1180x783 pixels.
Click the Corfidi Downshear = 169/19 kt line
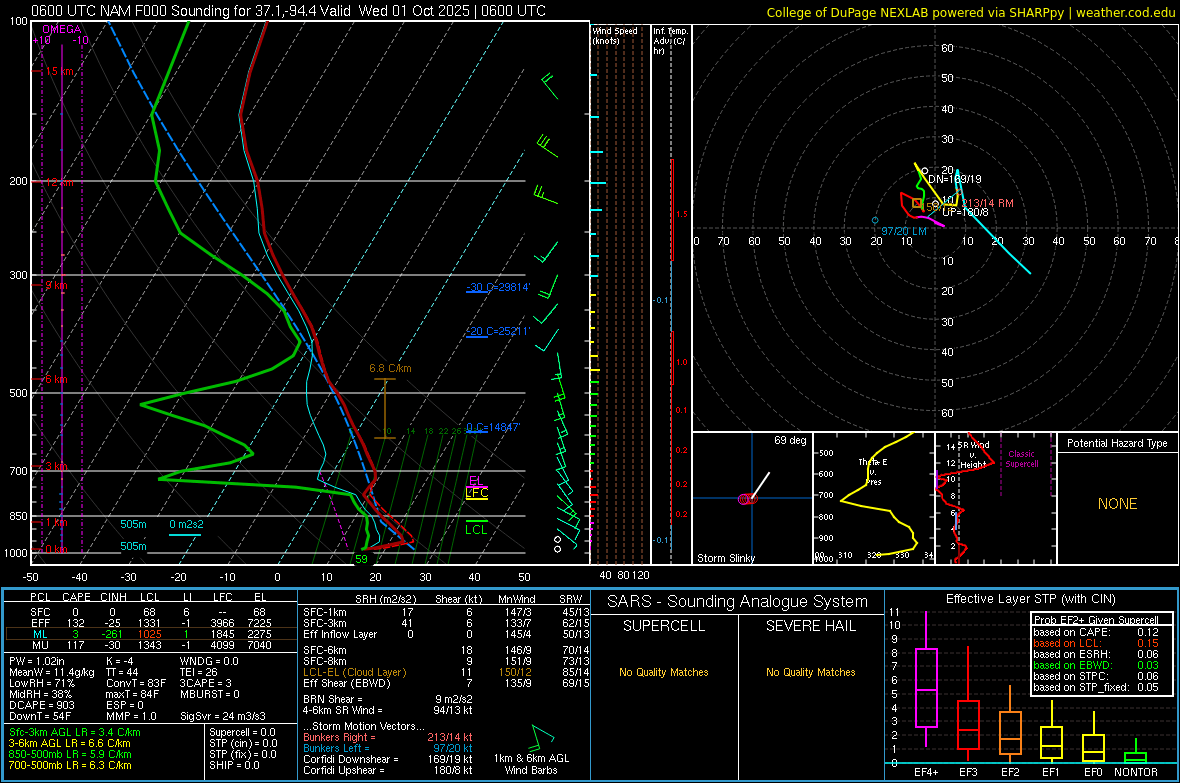[x=388, y=759]
